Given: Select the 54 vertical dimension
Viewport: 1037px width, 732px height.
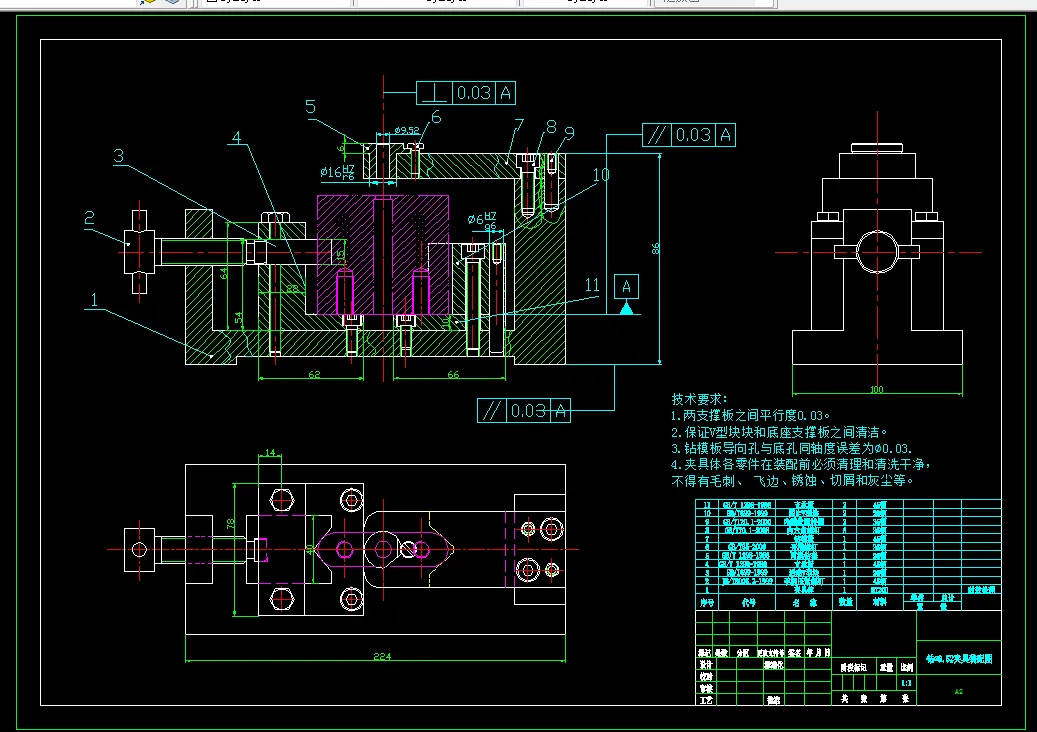Looking at the screenshot, I should [x=238, y=318].
